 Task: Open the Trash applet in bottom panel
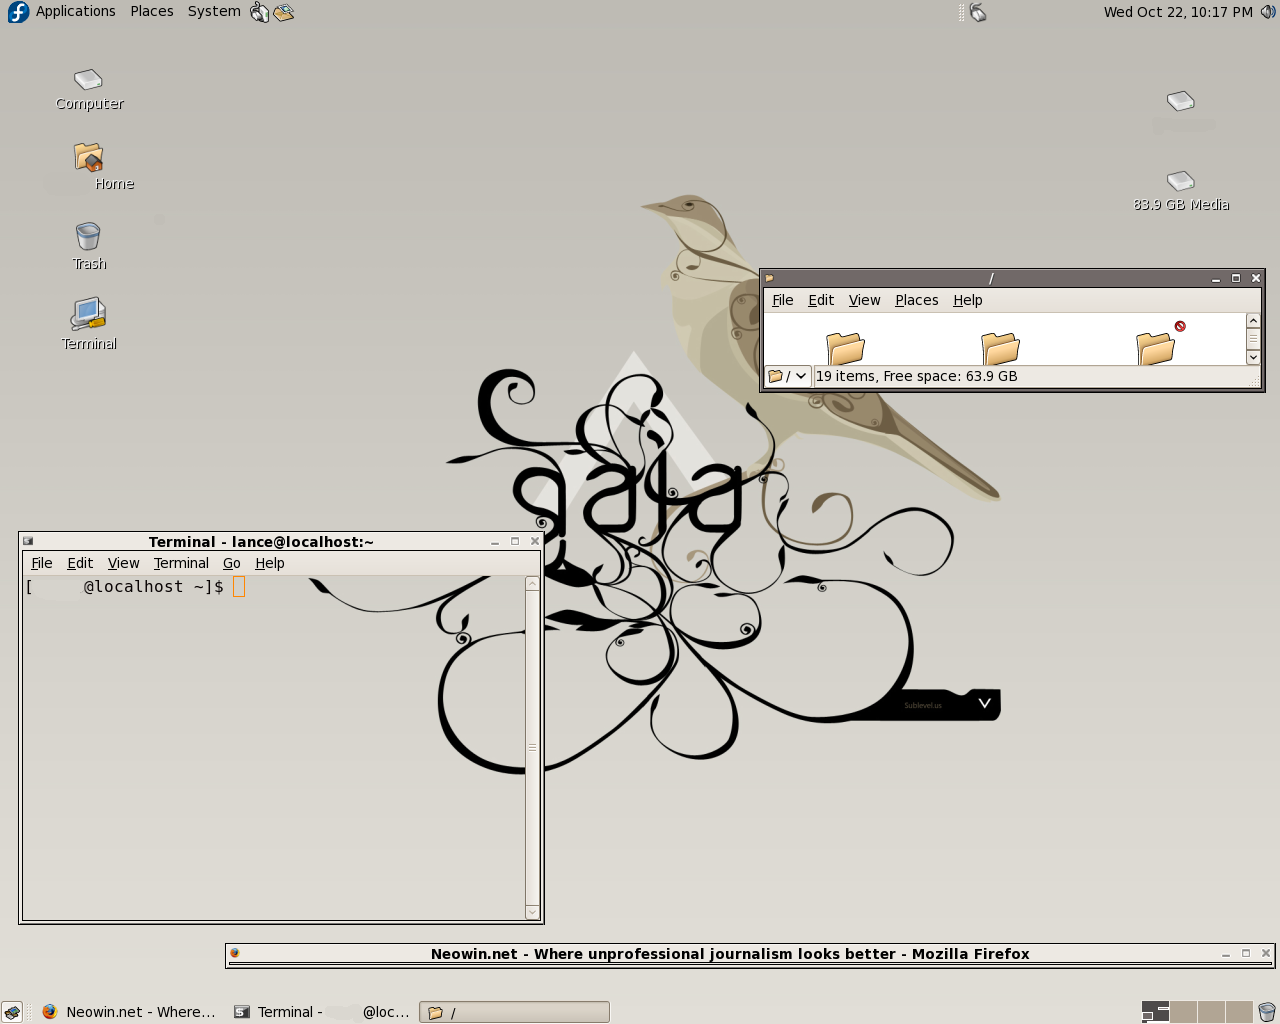pos(1267,1012)
